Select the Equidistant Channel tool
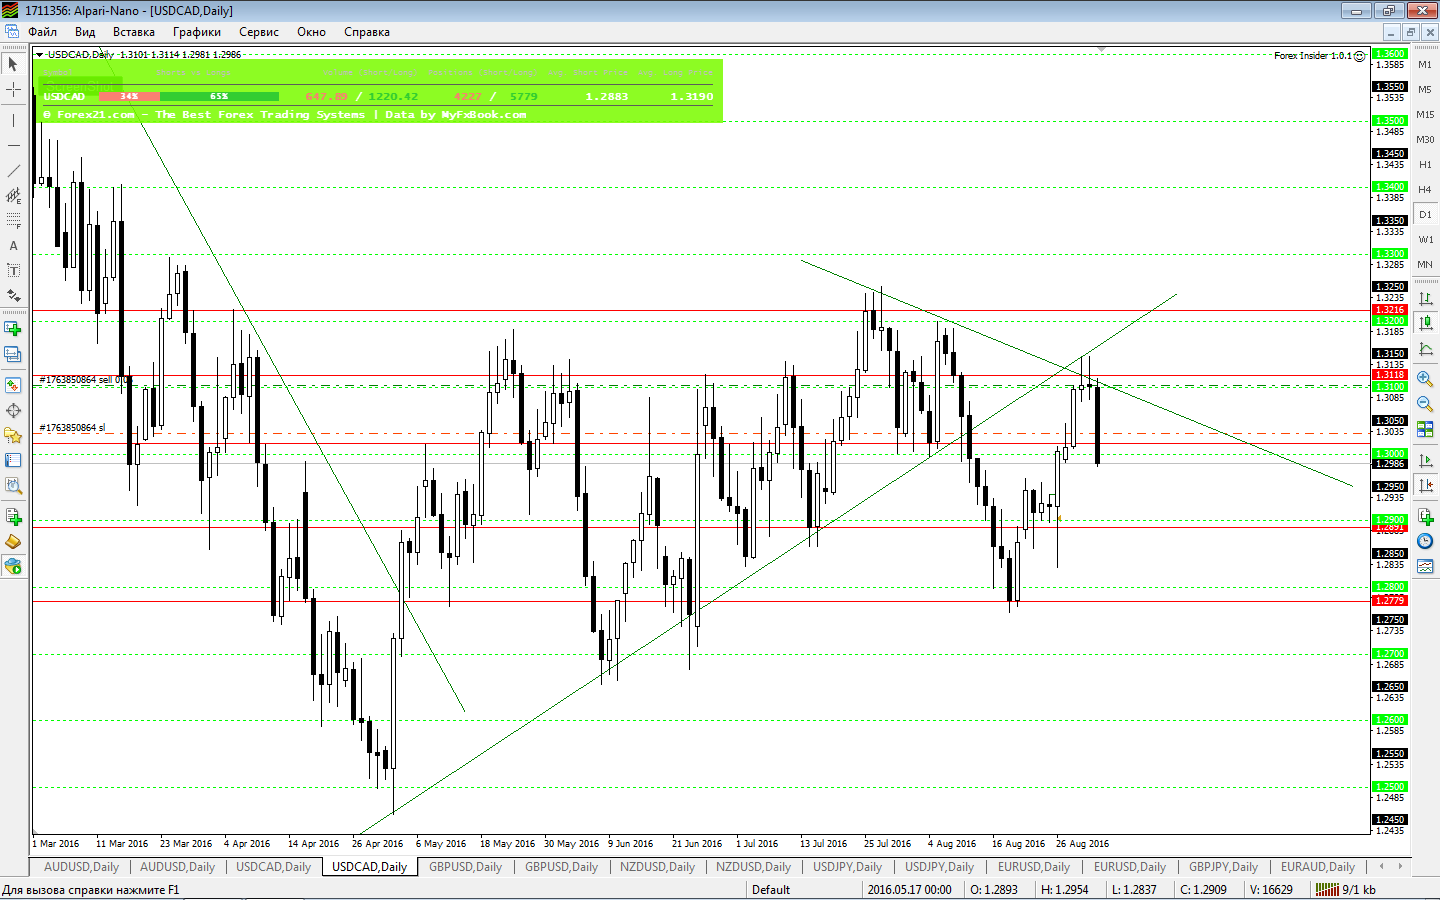The width and height of the screenshot is (1440, 900). (x=13, y=195)
